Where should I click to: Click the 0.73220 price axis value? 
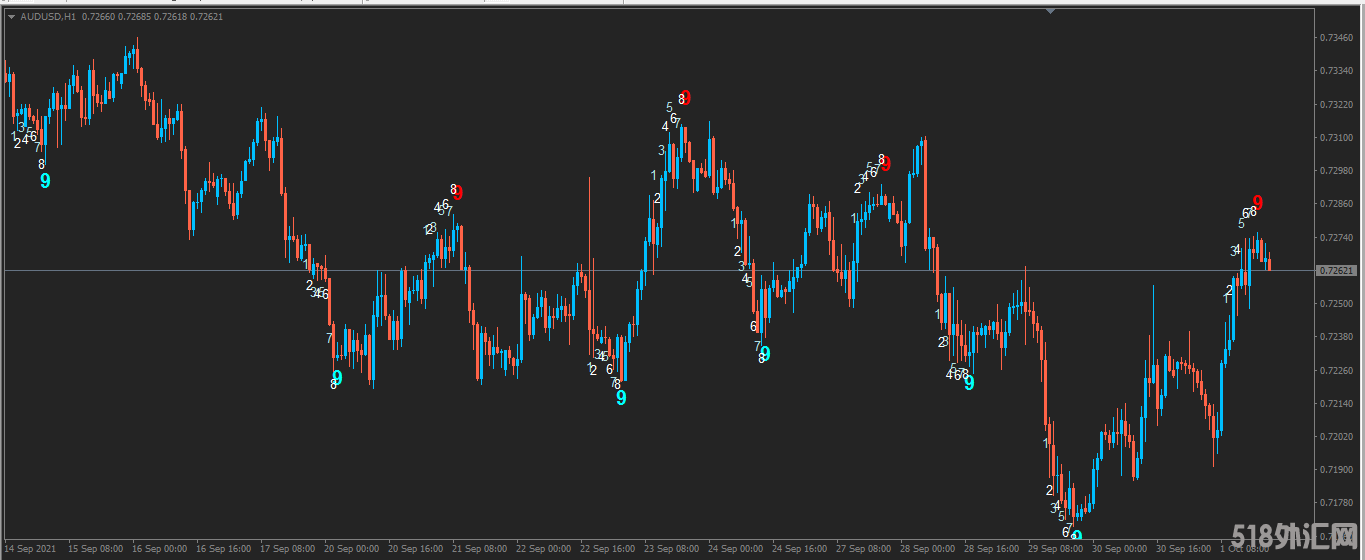[1334, 104]
